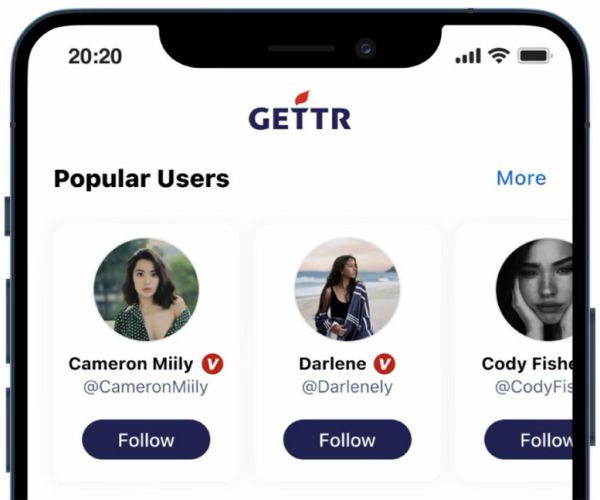Follow Cameron Miily
Image resolution: width=600 pixels, height=500 pixels.
pyautogui.click(x=146, y=440)
